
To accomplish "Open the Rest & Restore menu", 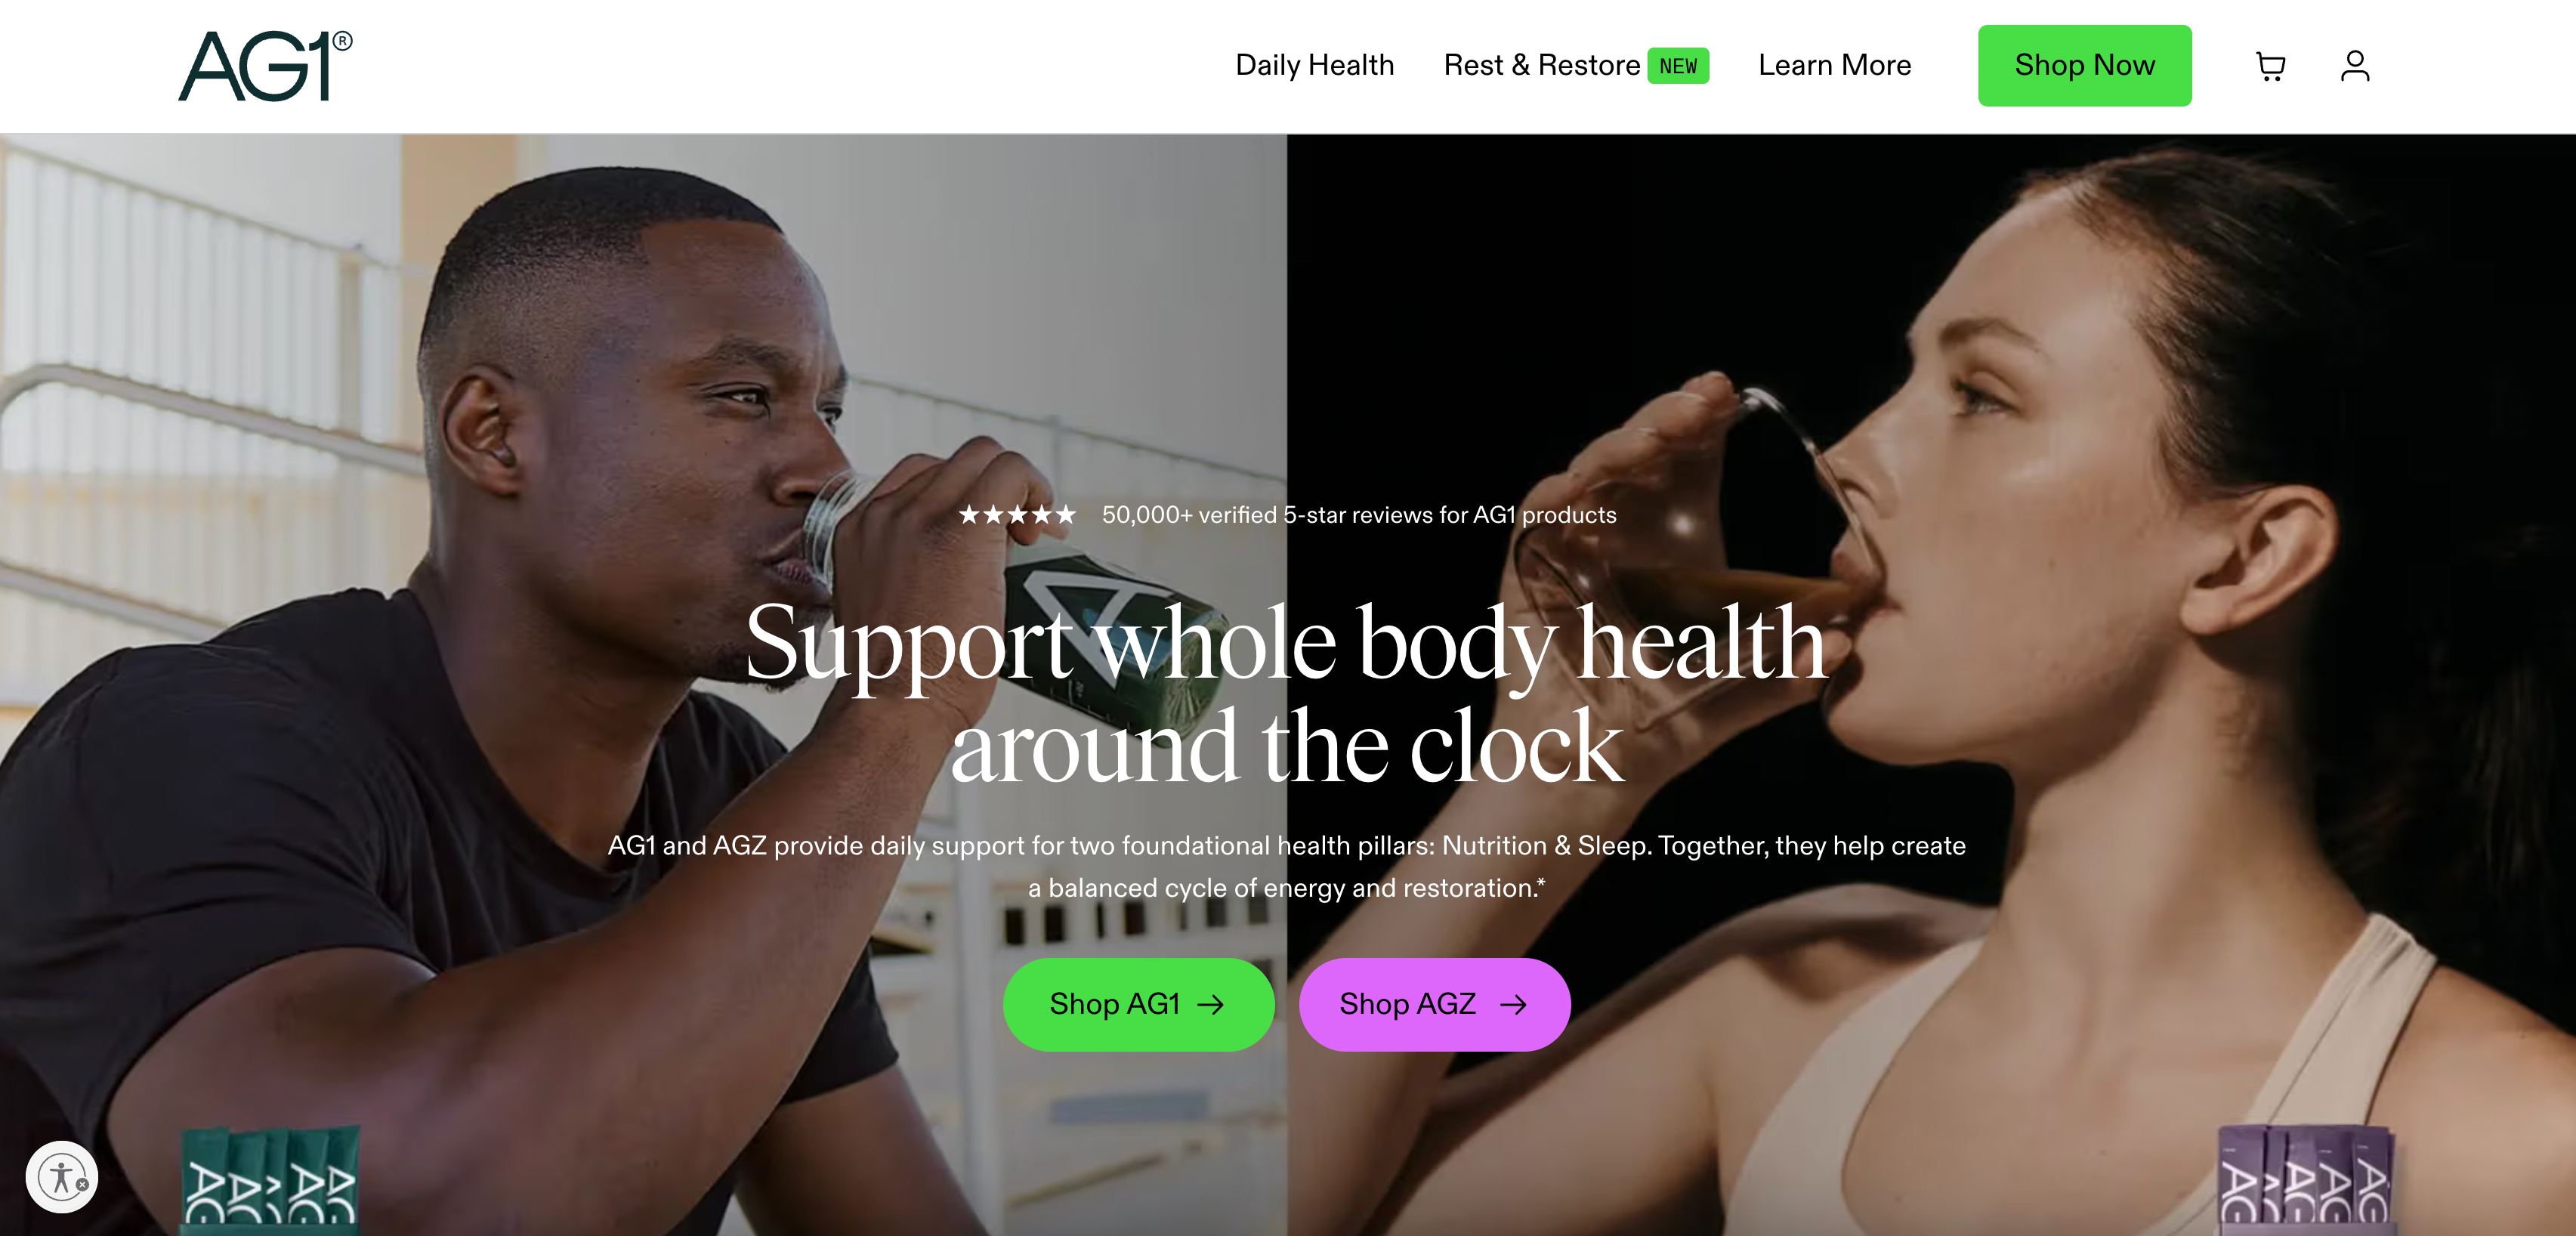I will (x=1541, y=65).
